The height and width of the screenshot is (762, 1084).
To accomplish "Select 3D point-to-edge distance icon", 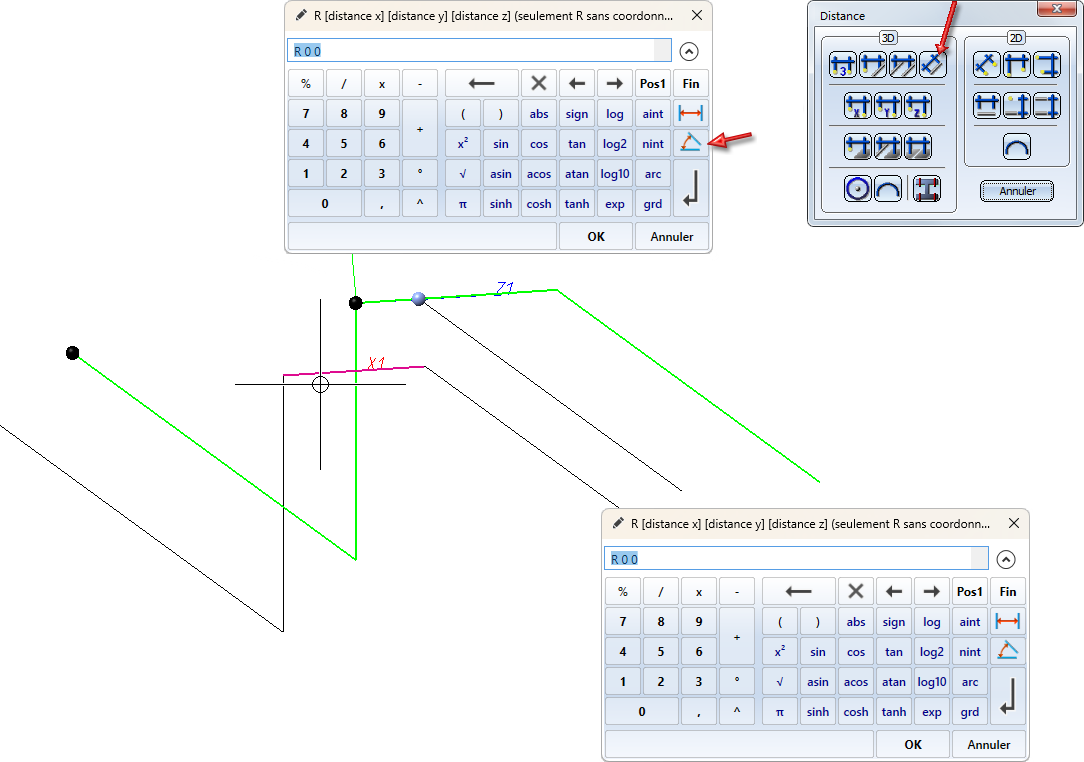I will (x=872, y=65).
